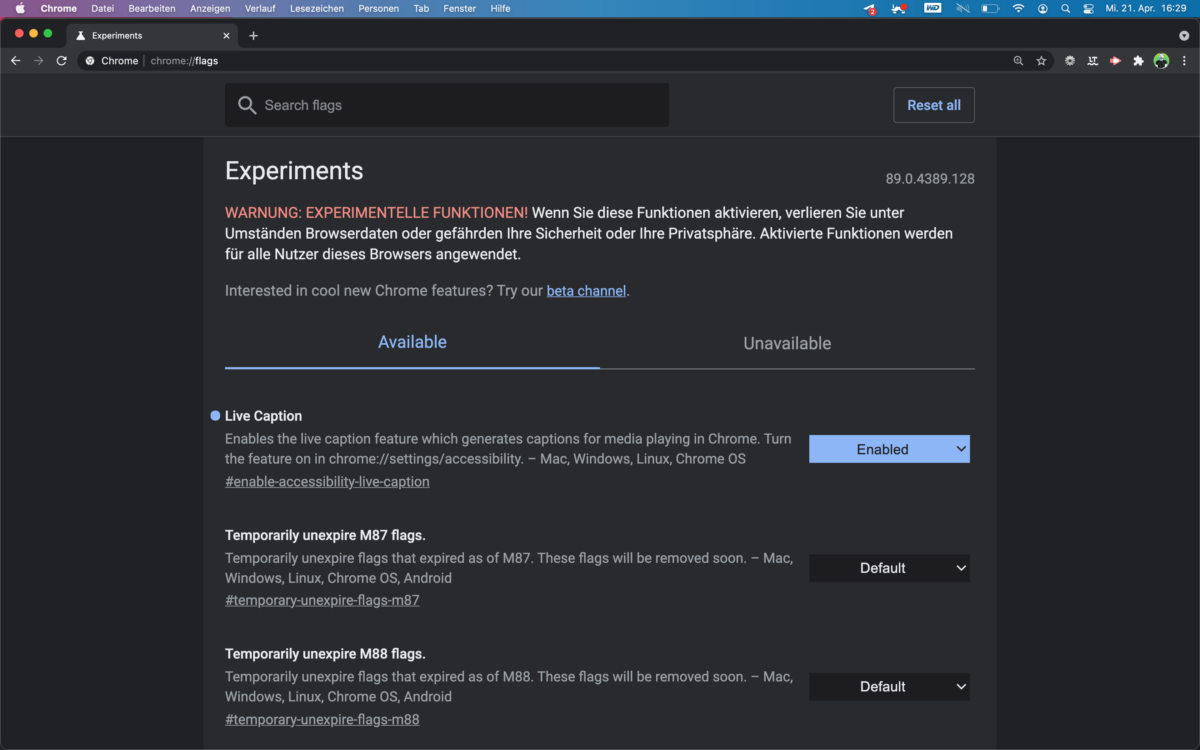The height and width of the screenshot is (750, 1200).
Task: Bookmark this page with the star icon
Action: [x=1041, y=61]
